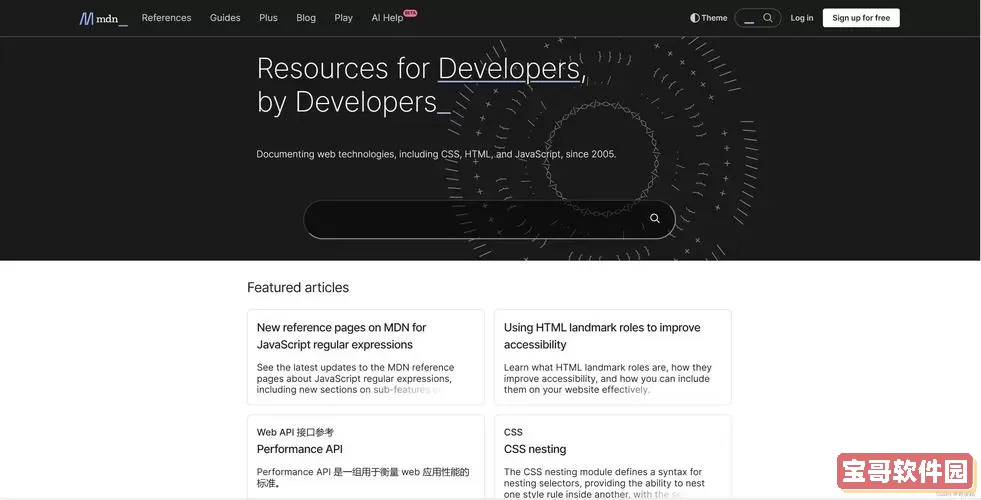
Task: Go to the Blog page
Action: coord(306,18)
